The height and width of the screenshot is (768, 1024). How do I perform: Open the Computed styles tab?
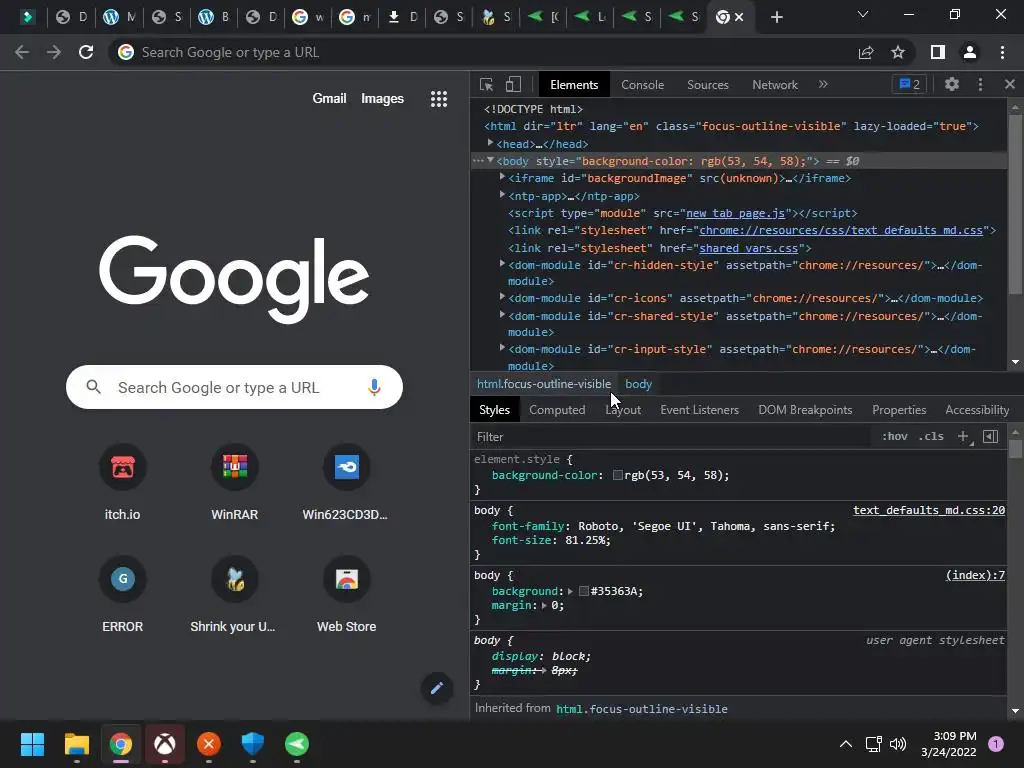pyautogui.click(x=557, y=410)
